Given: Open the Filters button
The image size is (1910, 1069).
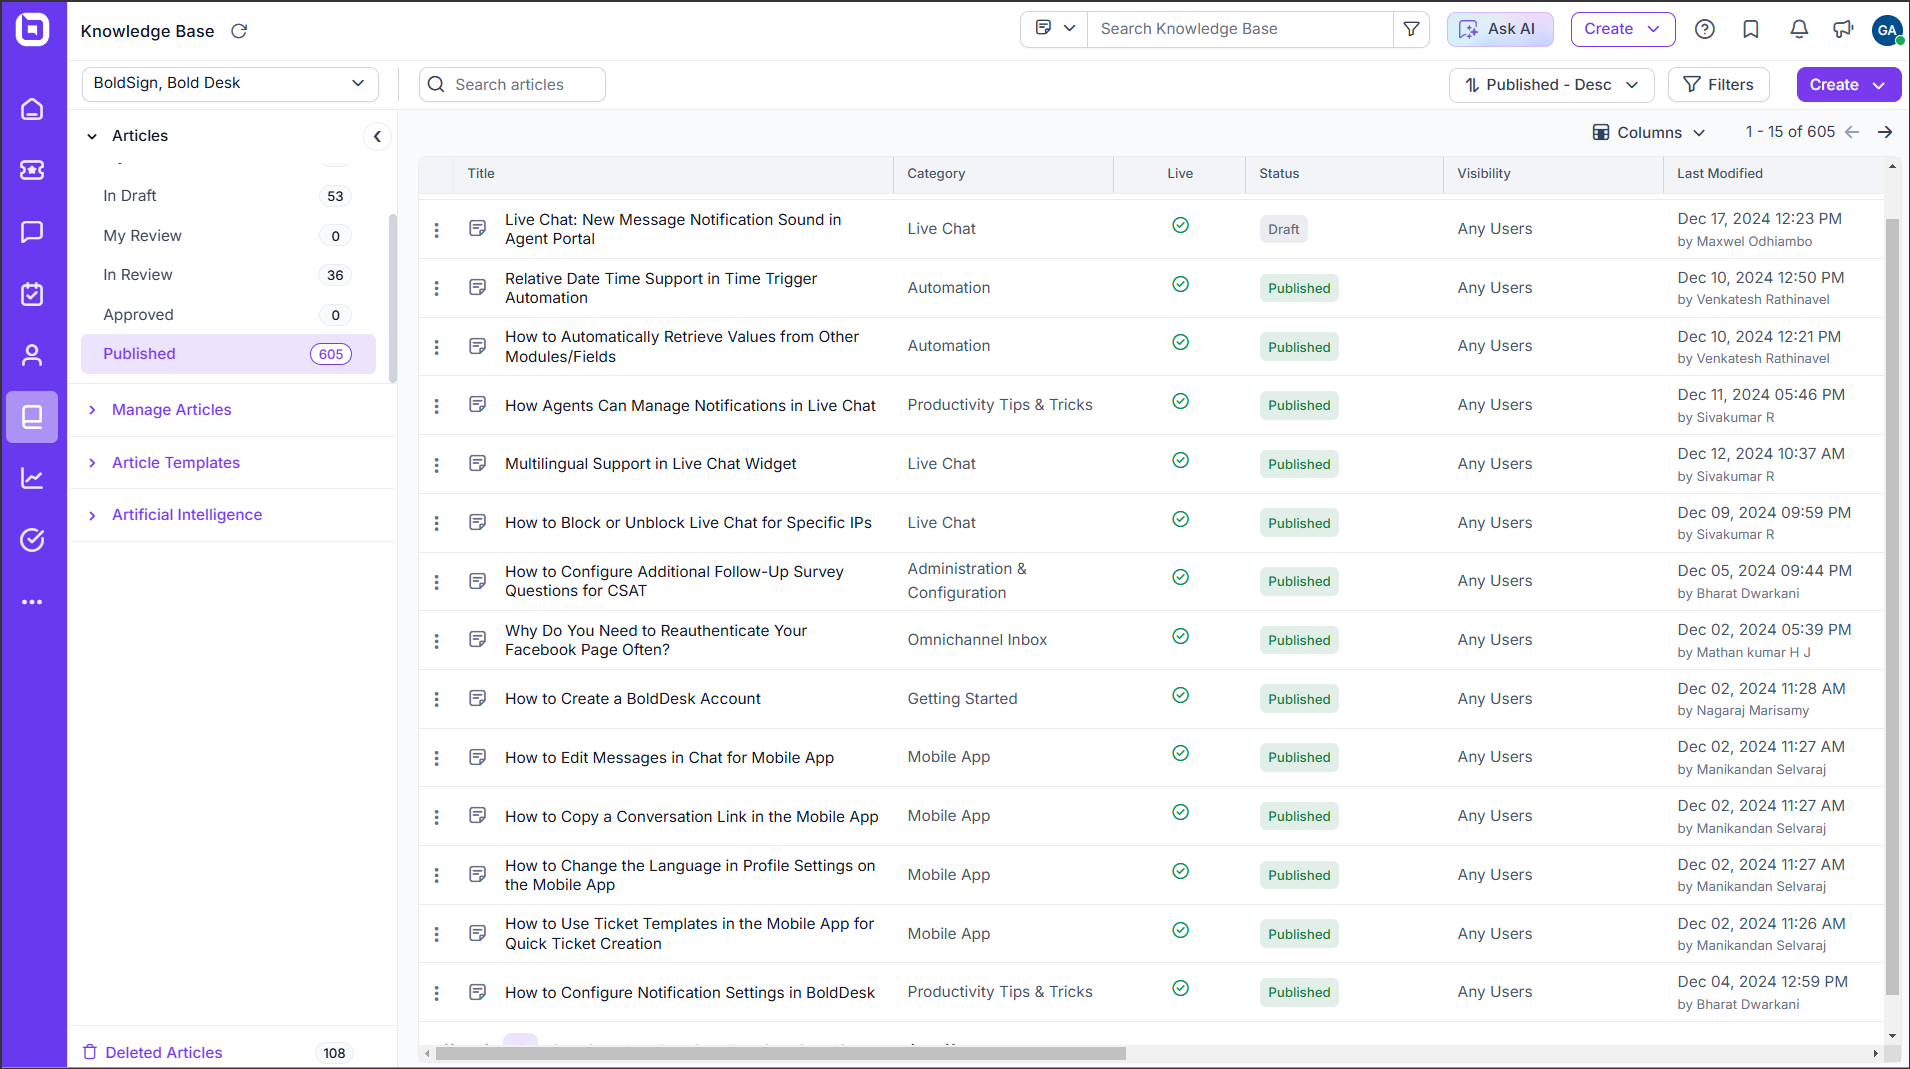Looking at the screenshot, I should click(x=1718, y=85).
